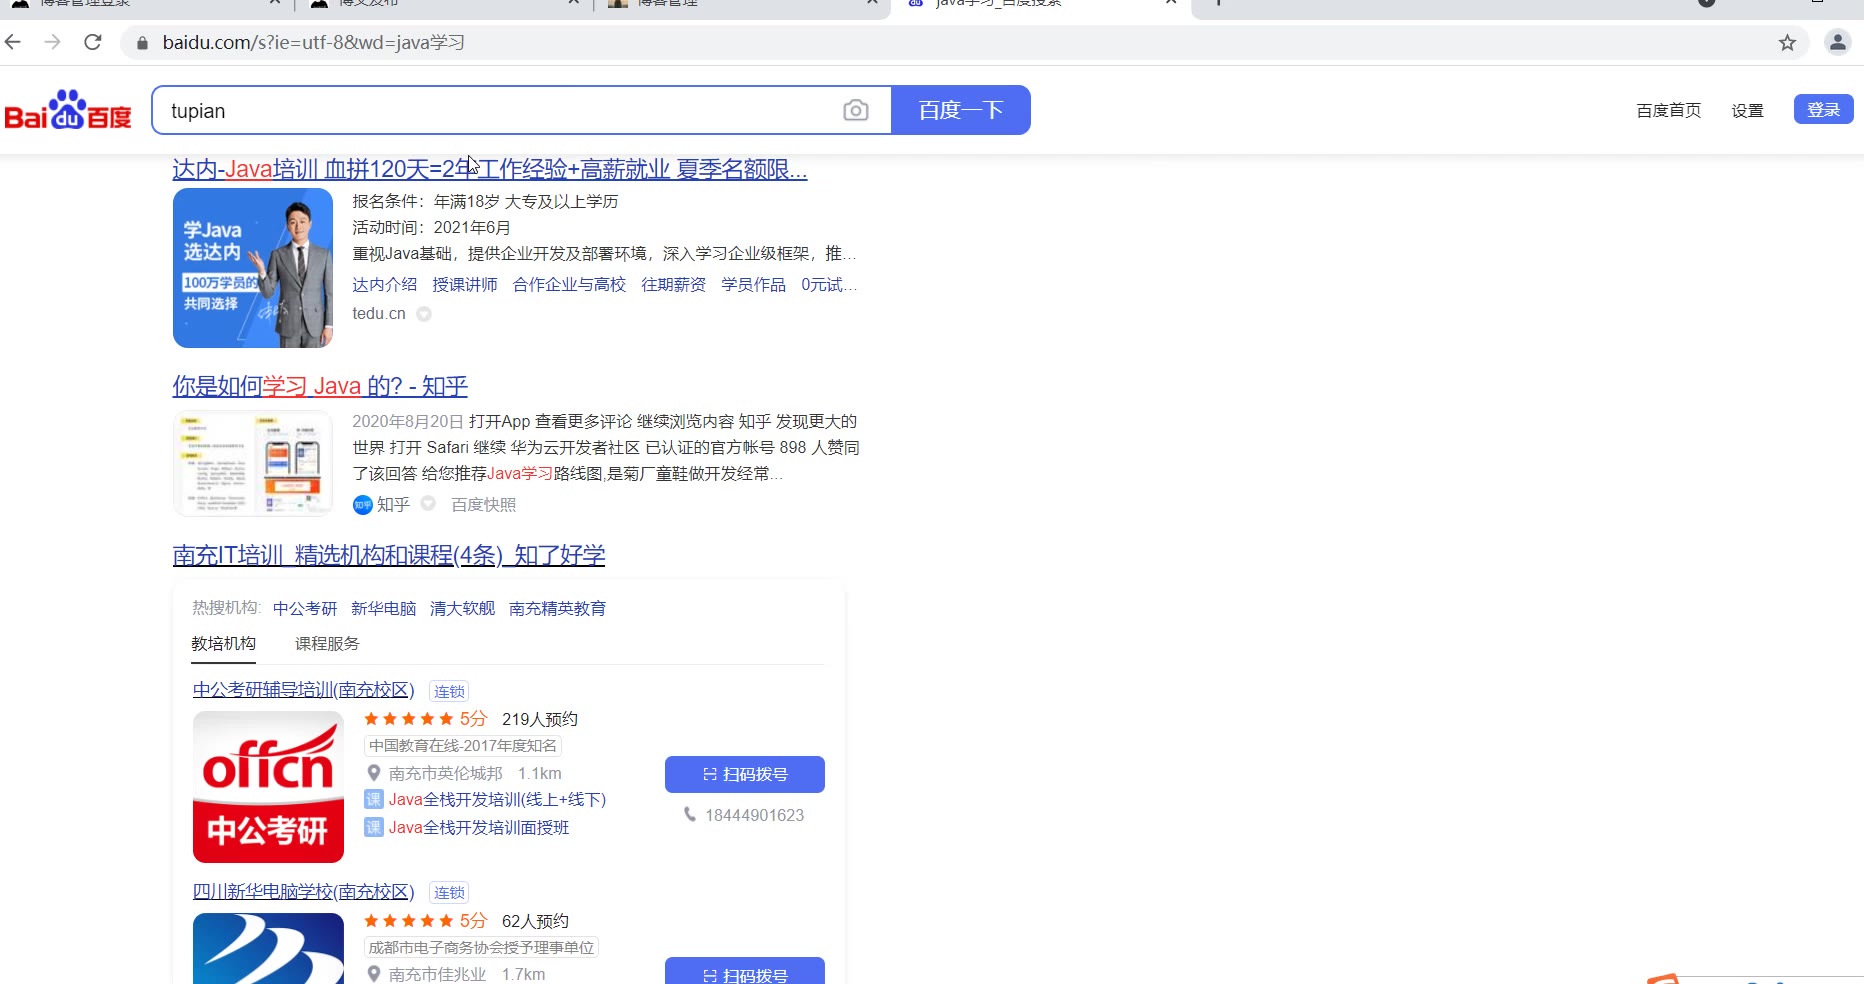Open the 四川新华电脑学校 logo thumbnail
Image resolution: width=1864 pixels, height=984 pixels.
268,949
